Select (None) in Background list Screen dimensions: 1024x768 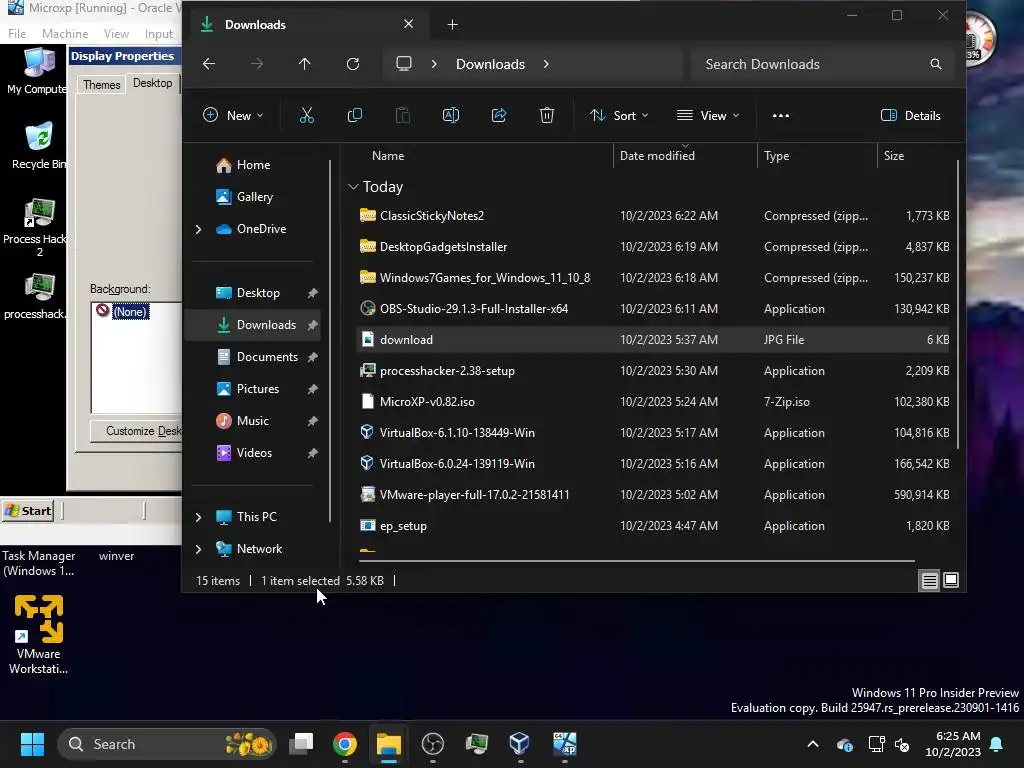click(x=130, y=312)
